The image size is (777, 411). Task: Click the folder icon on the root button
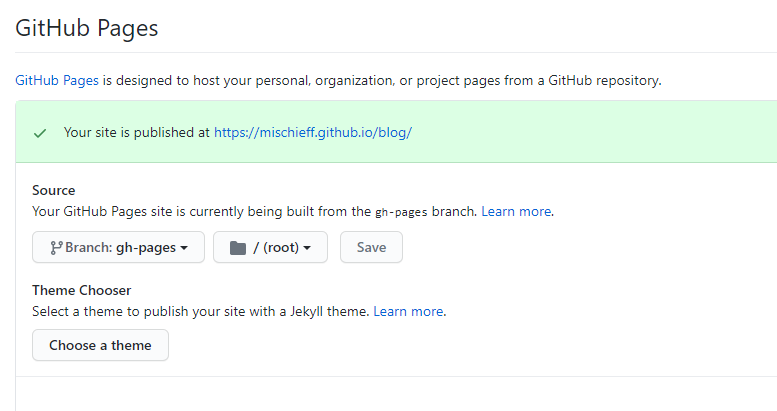(x=237, y=248)
